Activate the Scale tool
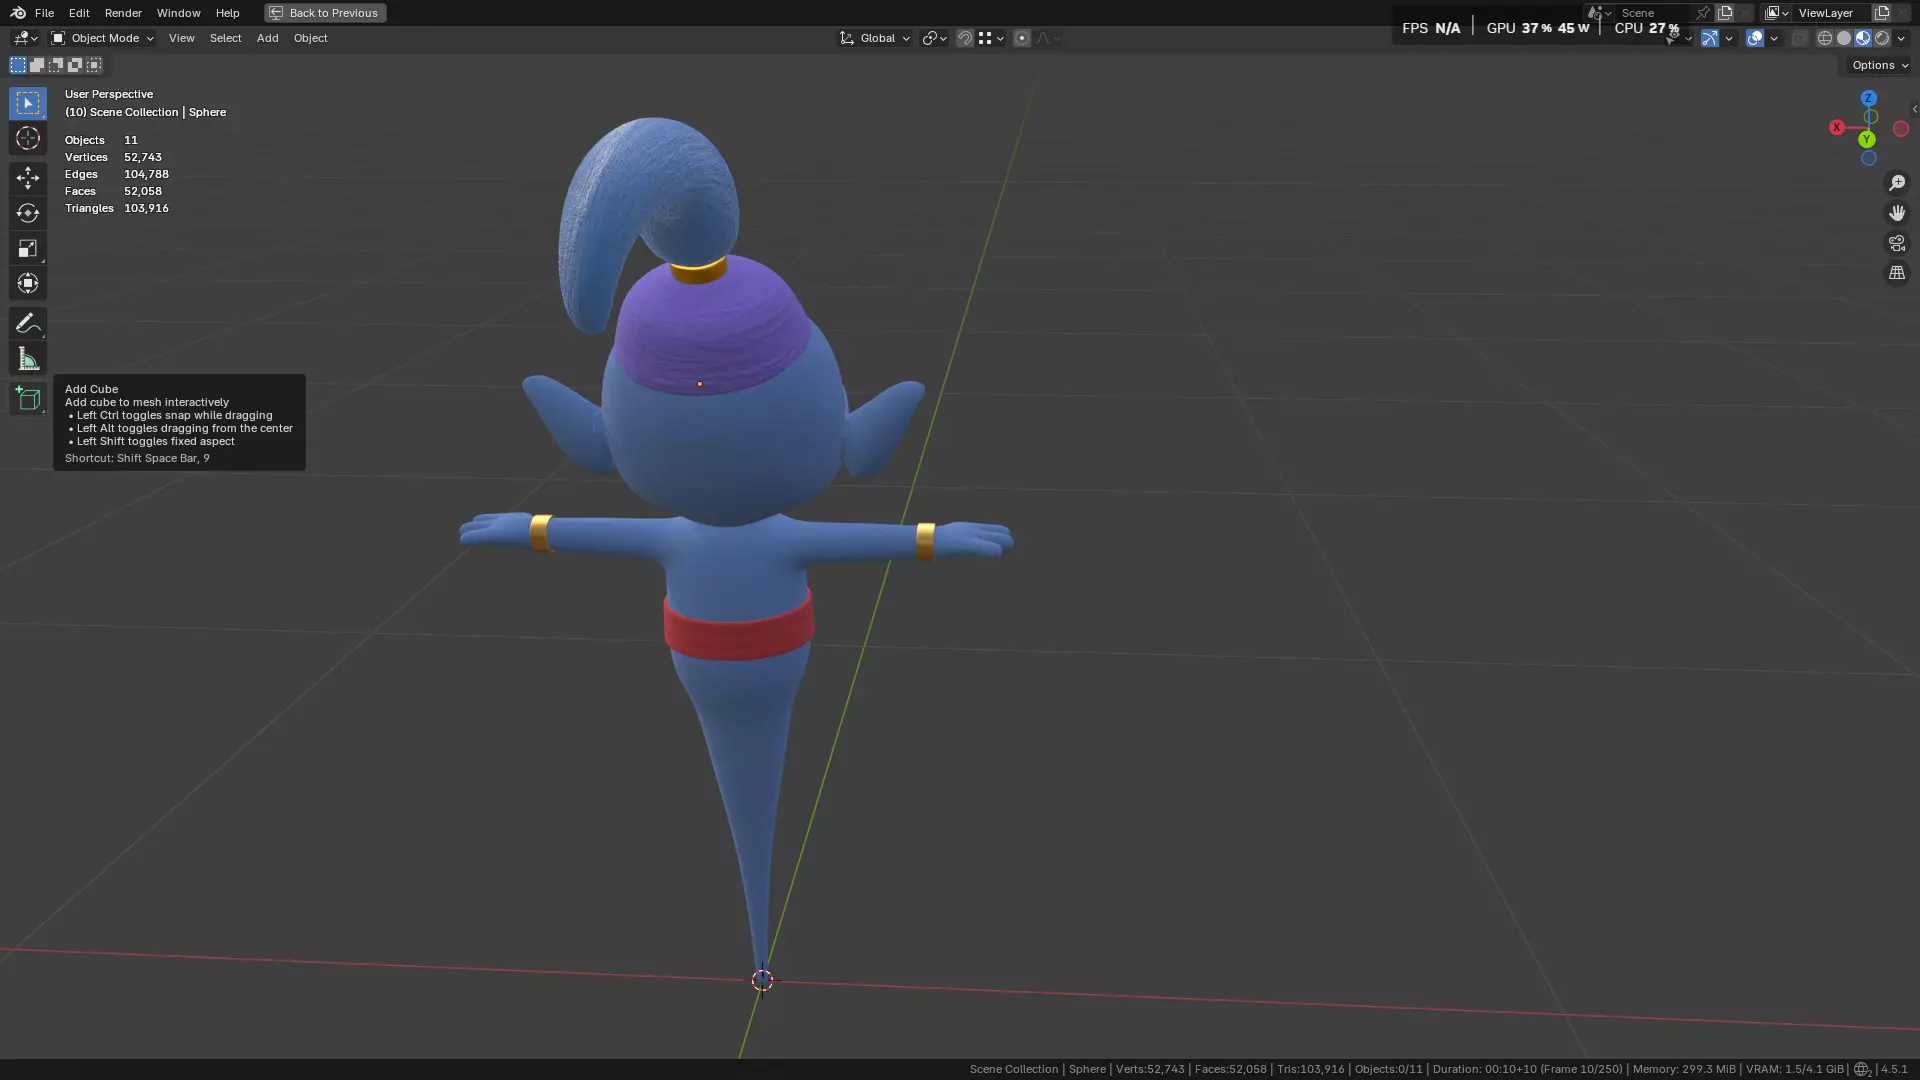Image resolution: width=1920 pixels, height=1080 pixels. 27,248
